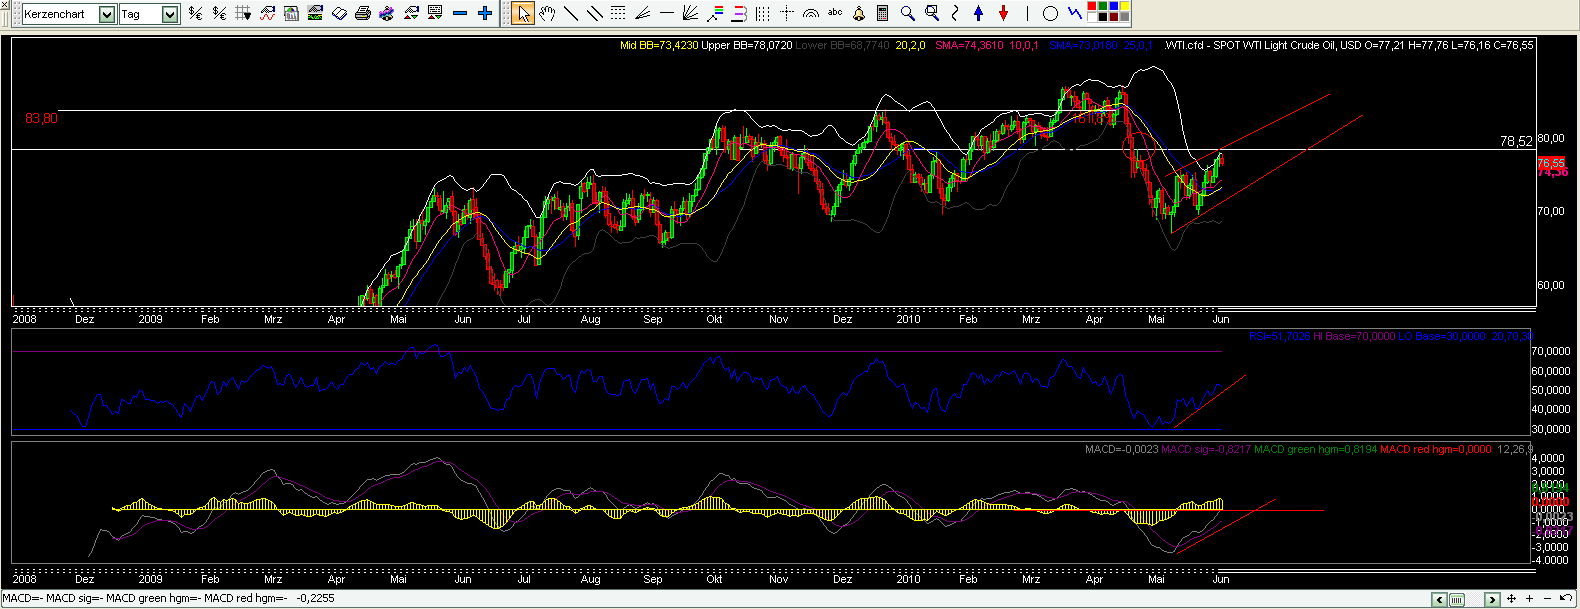Select the single trend line drawing tool
Viewport: 1580px width, 609px height.
(x=571, y=13)
